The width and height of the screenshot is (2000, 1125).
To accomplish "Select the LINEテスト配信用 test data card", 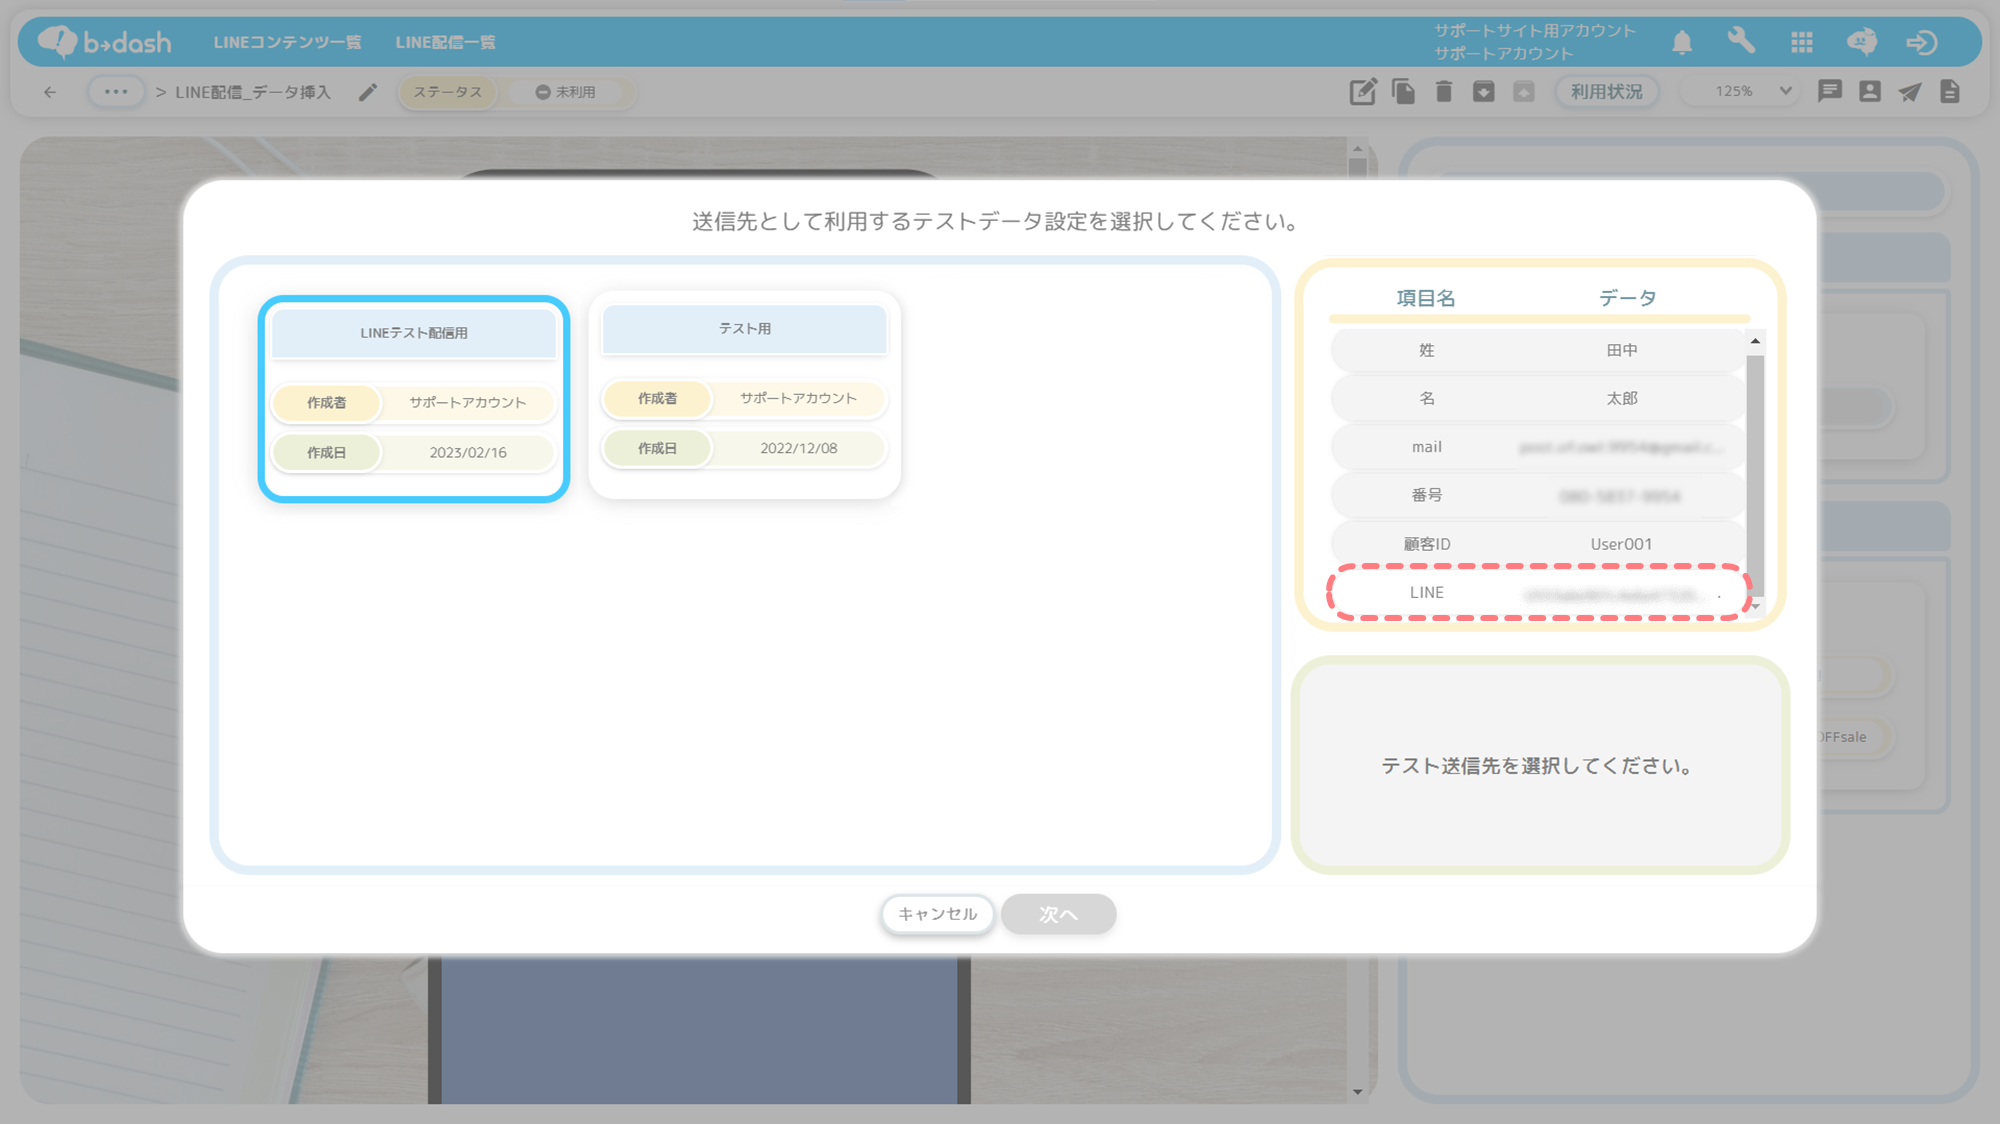I will click(x=413, y=399).
